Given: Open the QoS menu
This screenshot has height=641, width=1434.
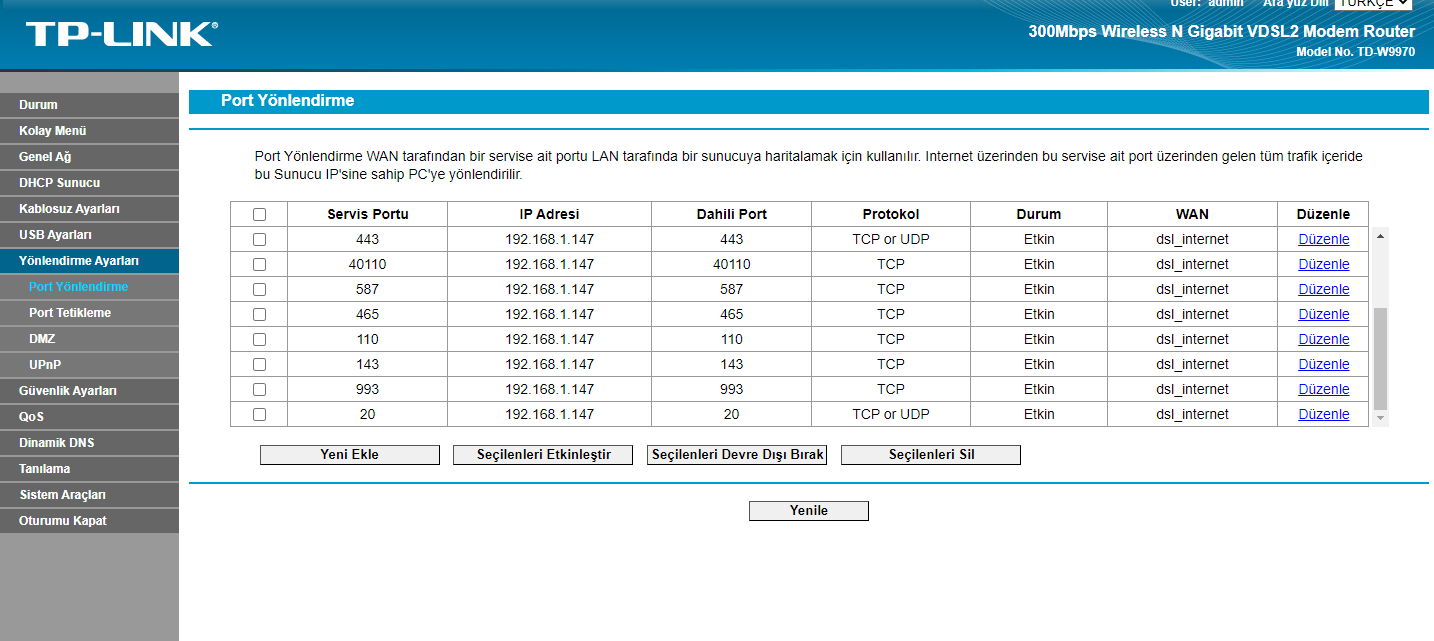Looking at the screenshot, I should point(89,417).
